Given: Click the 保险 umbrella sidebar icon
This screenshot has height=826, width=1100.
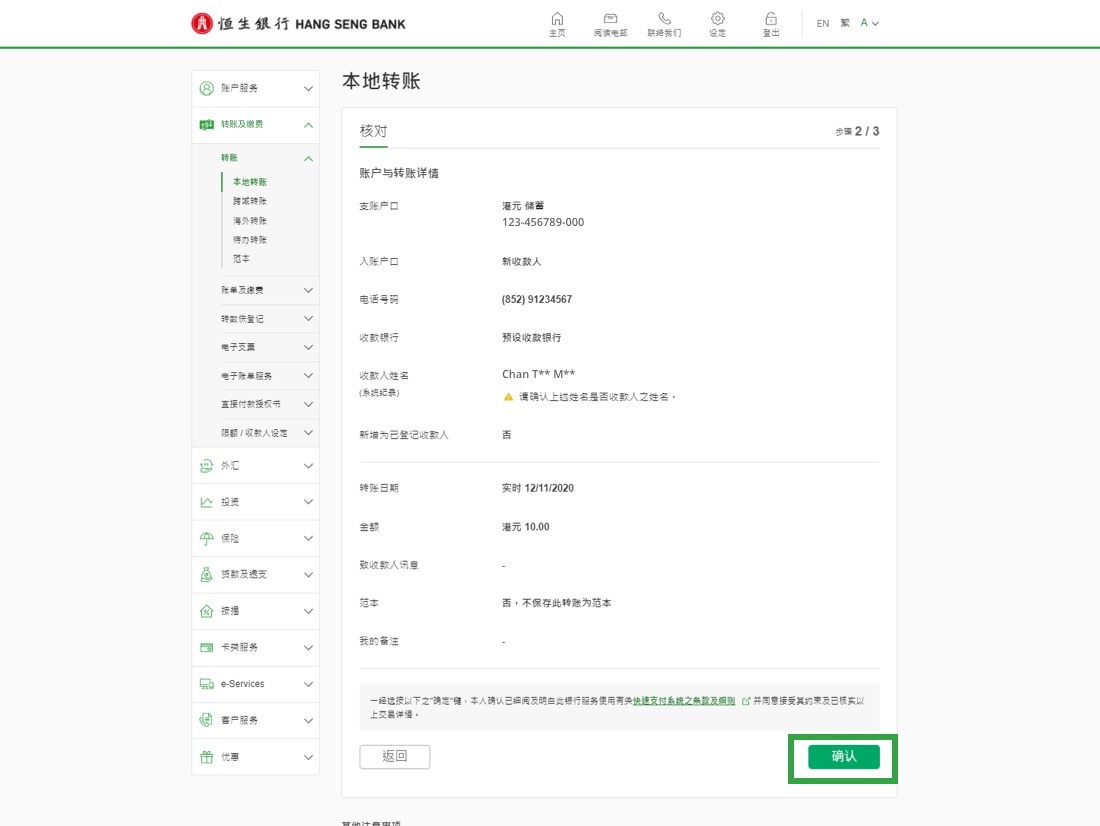Looking at the screenshot, I should coord(206,538).
